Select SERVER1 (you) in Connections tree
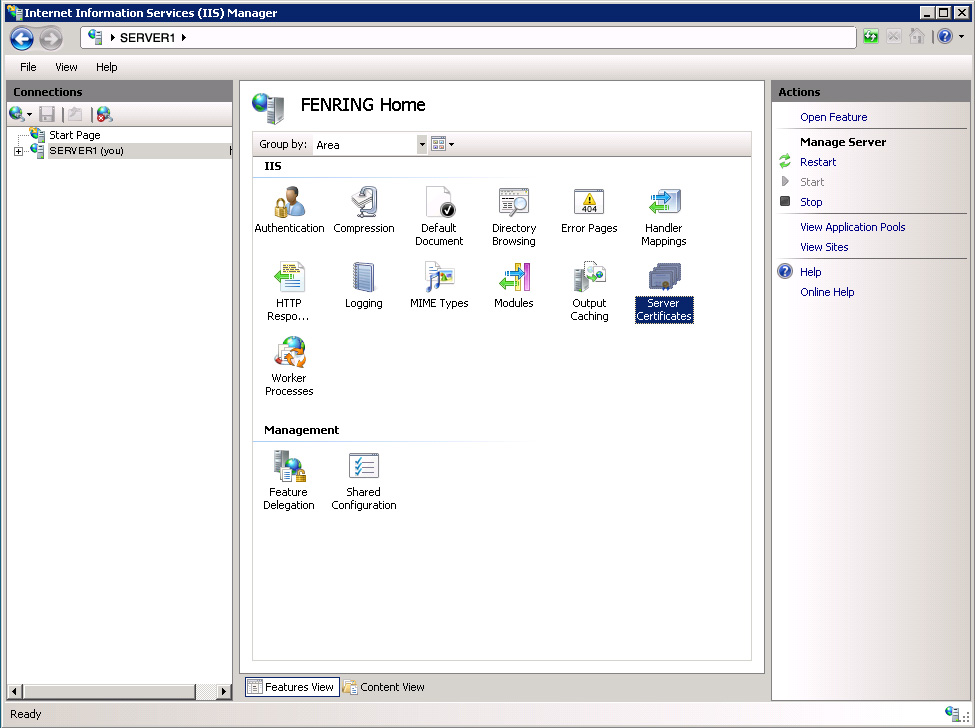This screenshot has width=975, height=728. click(x=86, y=150)
